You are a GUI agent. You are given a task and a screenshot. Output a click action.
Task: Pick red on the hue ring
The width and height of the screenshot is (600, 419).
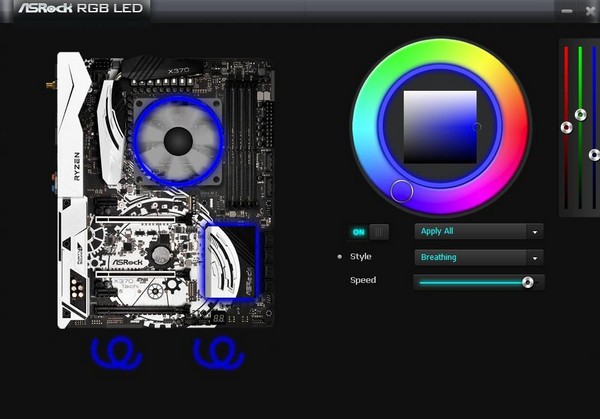tap(515, 128)
